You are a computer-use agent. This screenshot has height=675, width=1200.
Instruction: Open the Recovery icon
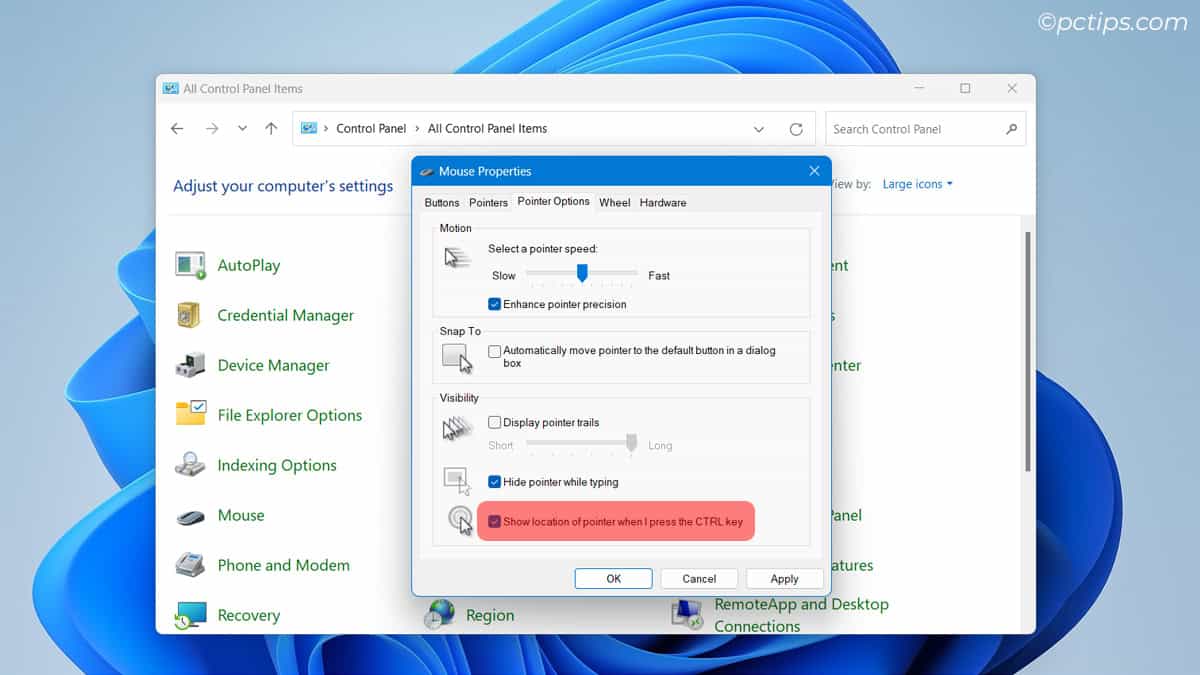190,615
